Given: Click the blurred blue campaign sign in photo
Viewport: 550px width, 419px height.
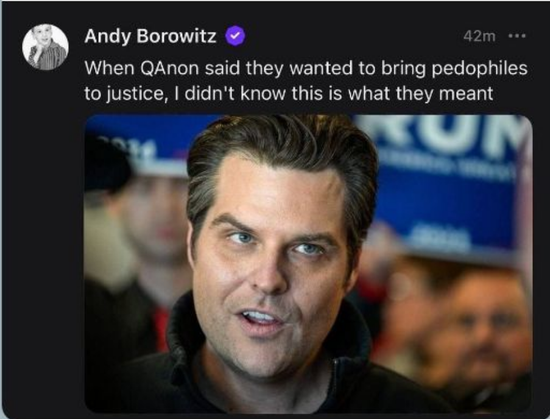Looking at the screenshot, I should 445,186.
